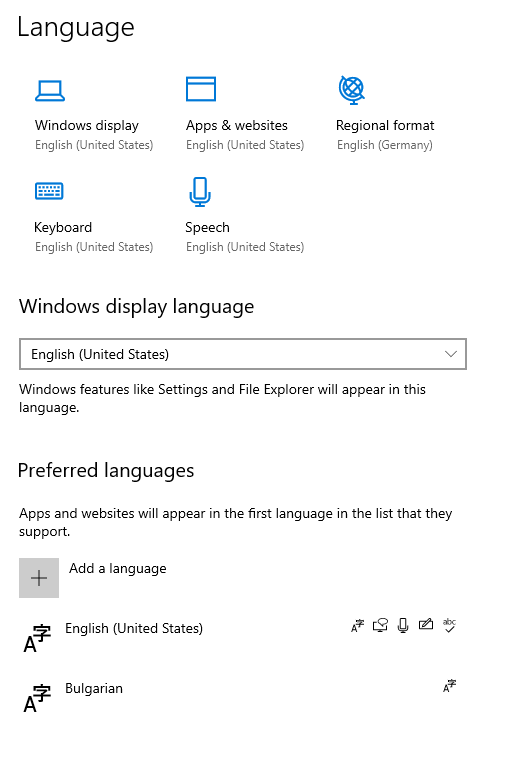Viewport: 532px width, 780px height.
Task: Click the Apps & websites window icon
Action: pyautogui.click(x=201, y=89)
